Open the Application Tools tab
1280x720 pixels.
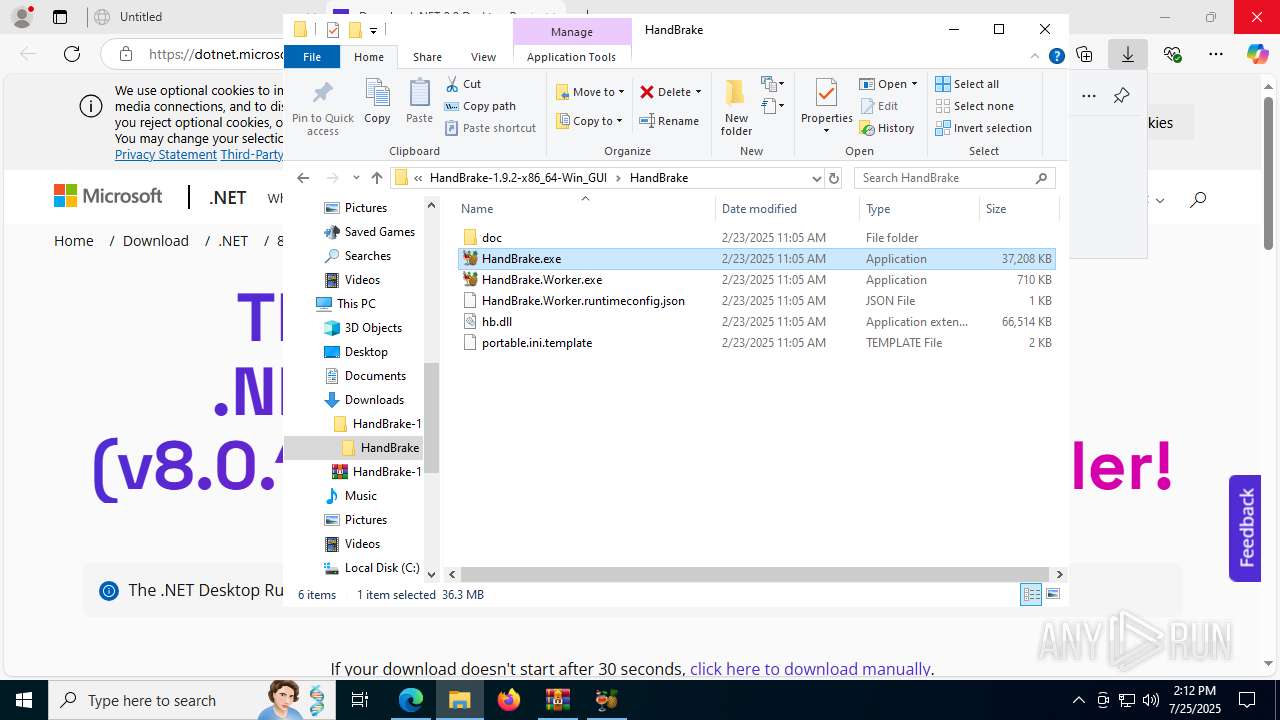[x=571, y=57]
